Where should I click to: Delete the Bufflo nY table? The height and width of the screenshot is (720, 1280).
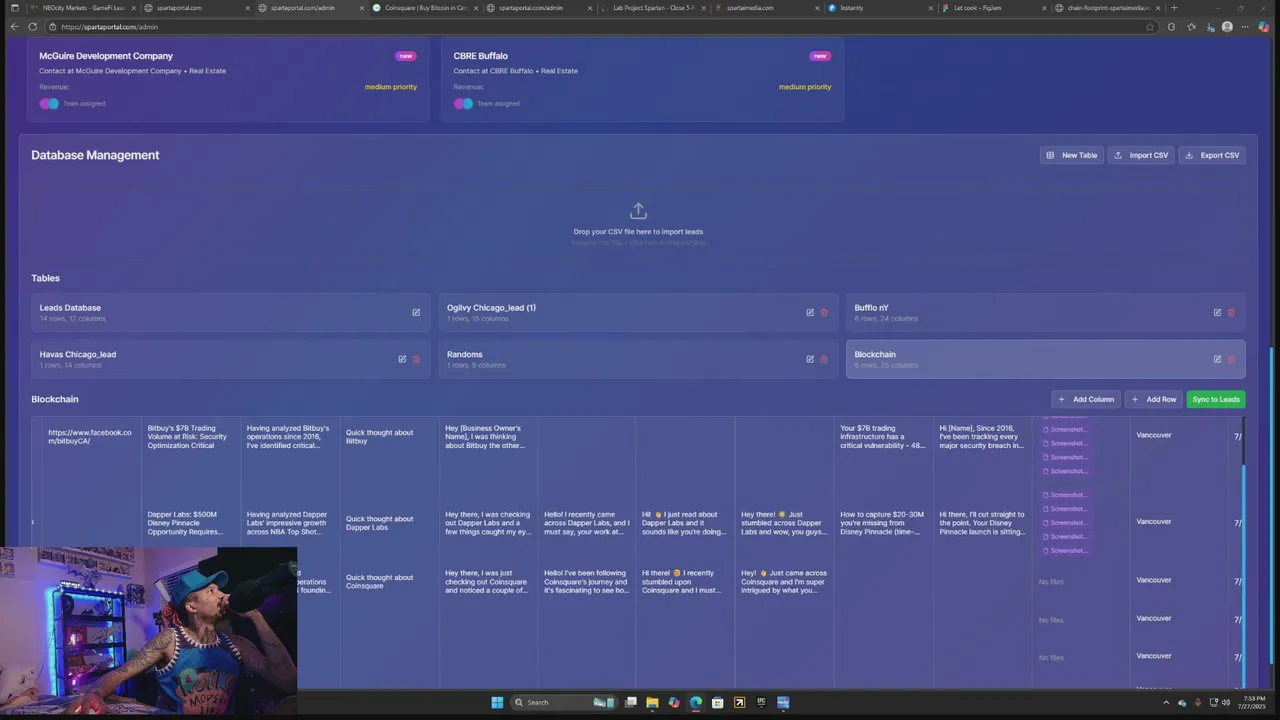point(1231,312)
